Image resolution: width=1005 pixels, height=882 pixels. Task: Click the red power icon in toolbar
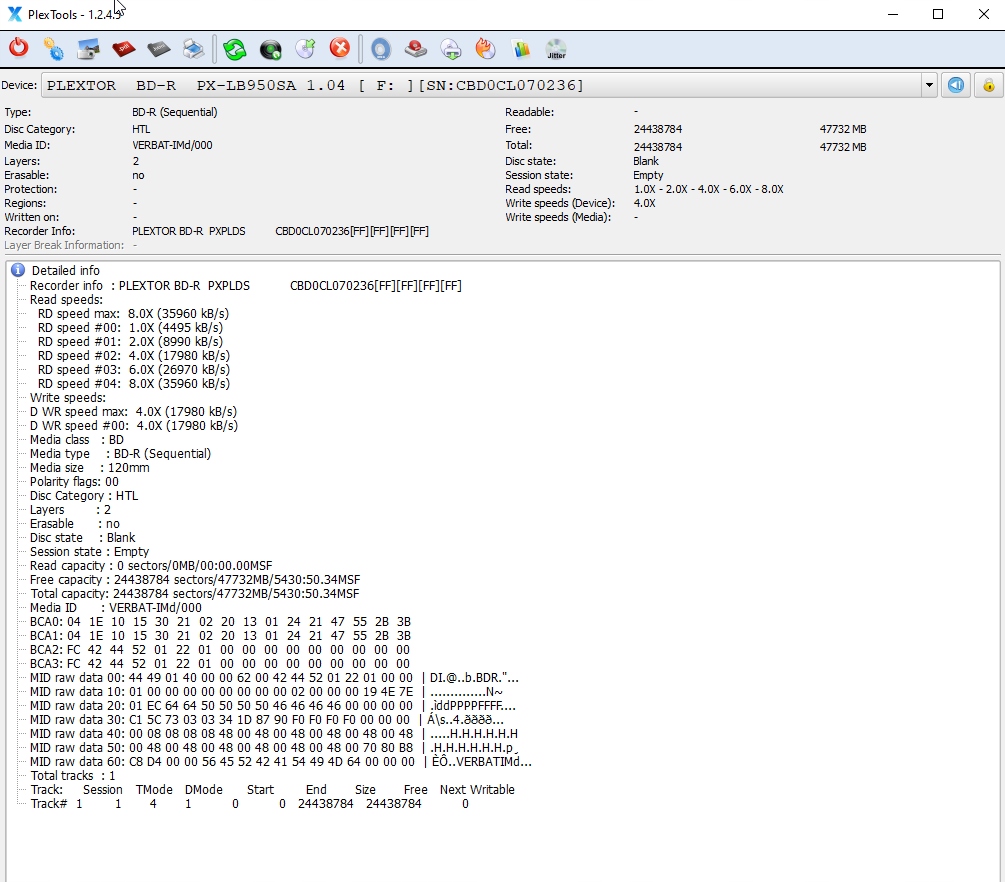pos(19,48)
